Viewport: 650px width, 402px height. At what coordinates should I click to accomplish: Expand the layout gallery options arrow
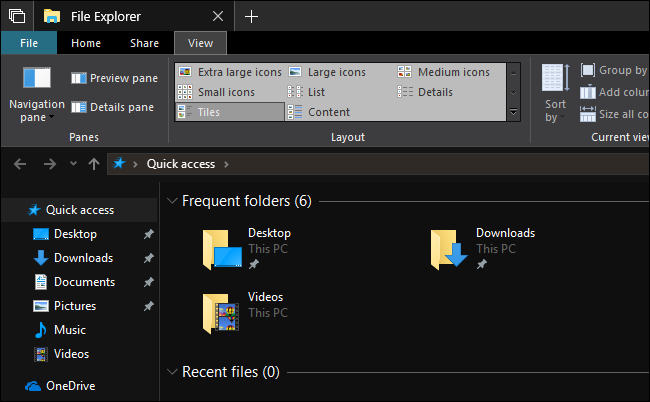(x=514, y=112)
